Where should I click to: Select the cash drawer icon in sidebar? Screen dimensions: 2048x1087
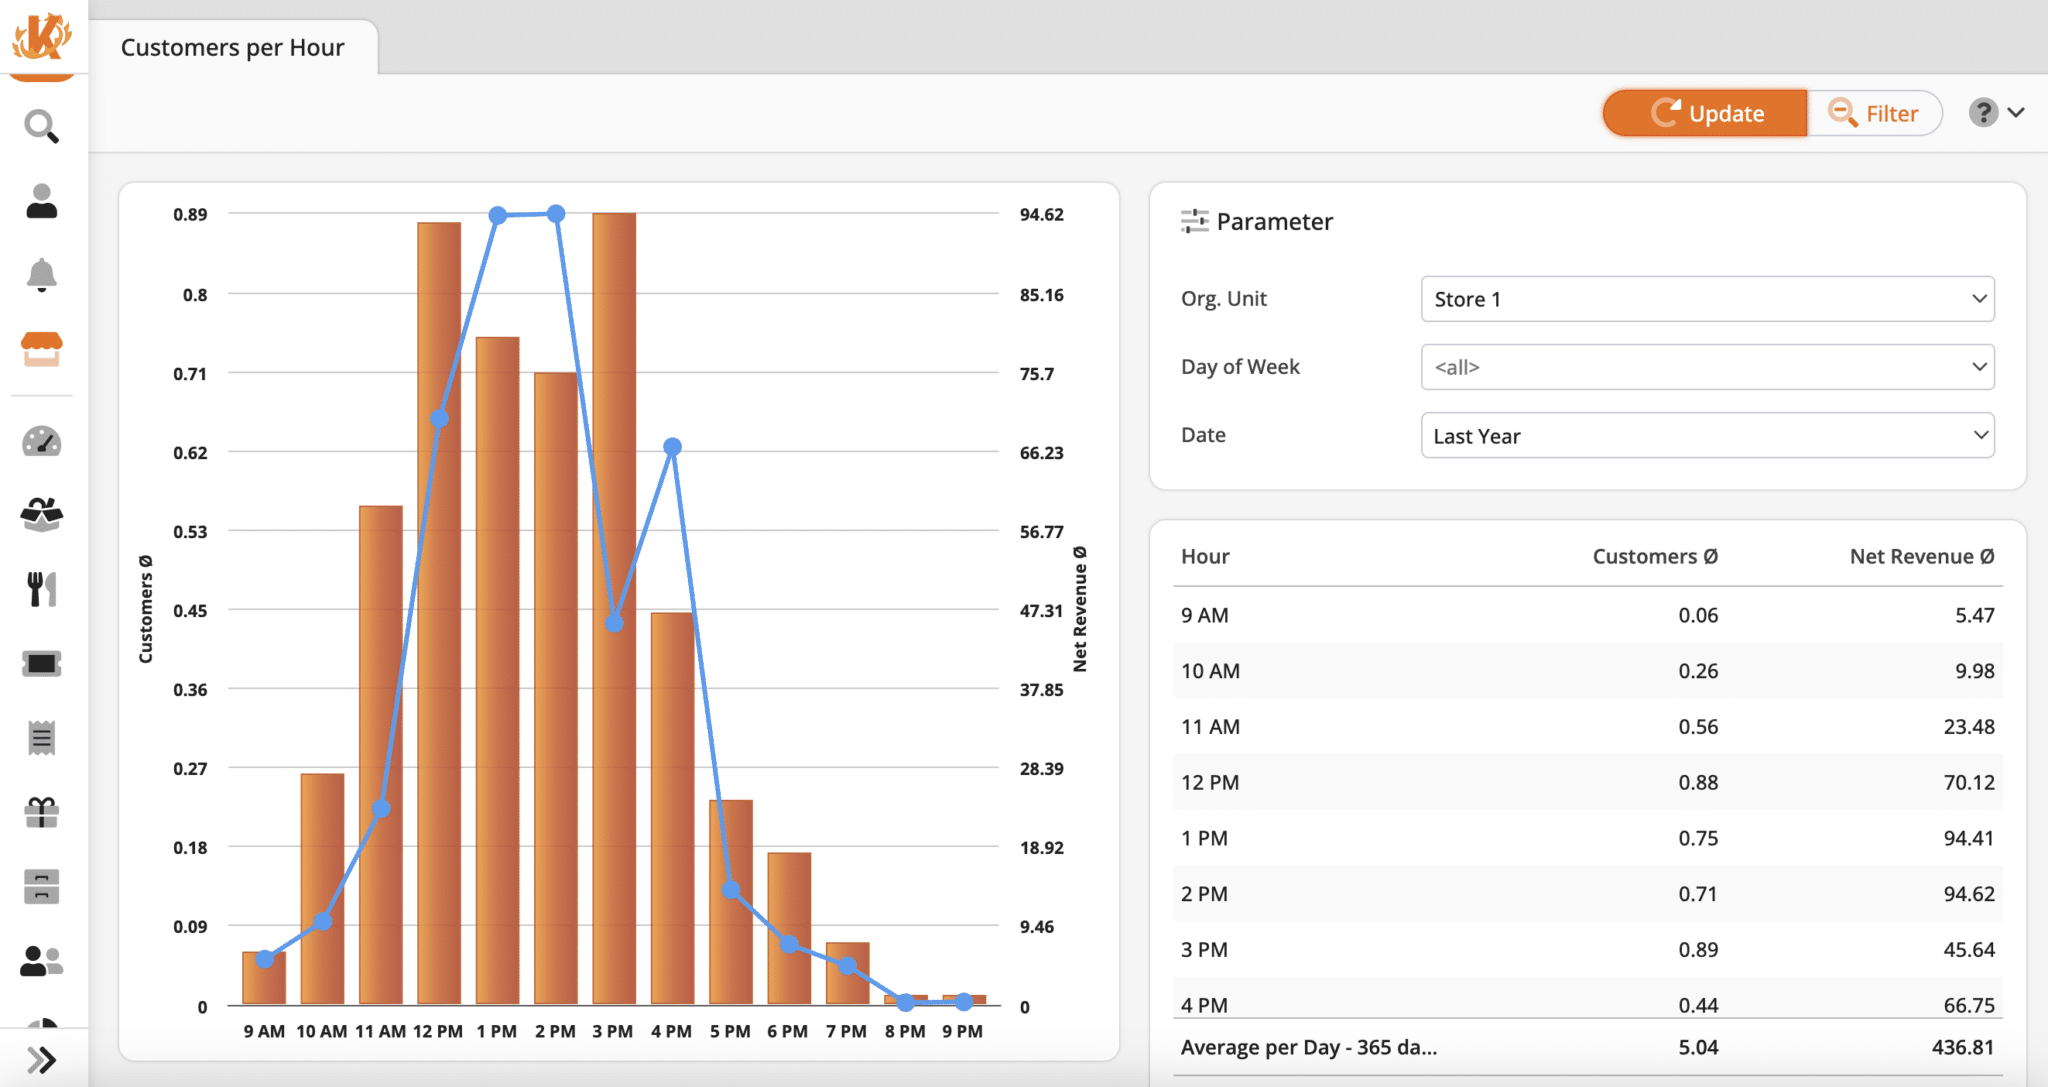click(x=41, y=886)
